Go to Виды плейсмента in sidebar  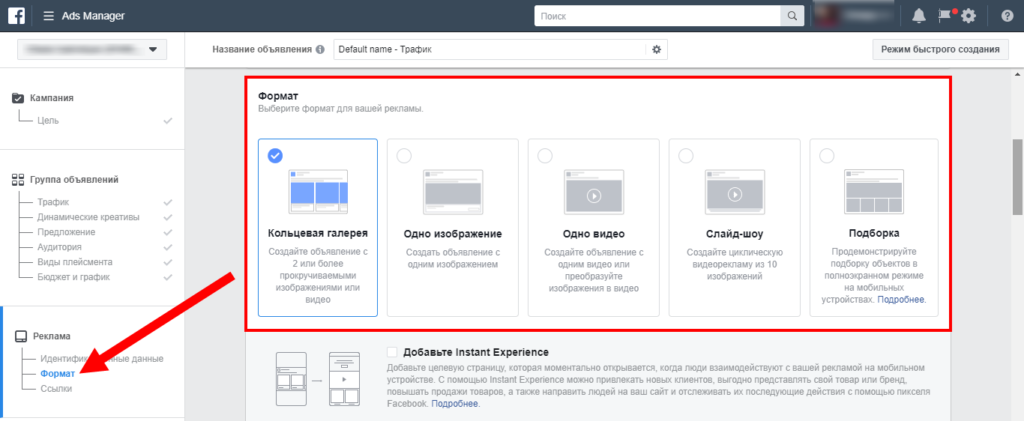click(x=74, y=262)
